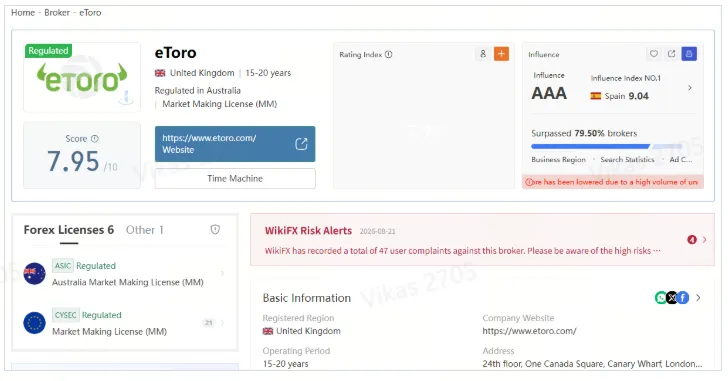Click the Facebook icon in Basic Information
The height and width of the screenshot is (381, 728).
pos(682,297)
